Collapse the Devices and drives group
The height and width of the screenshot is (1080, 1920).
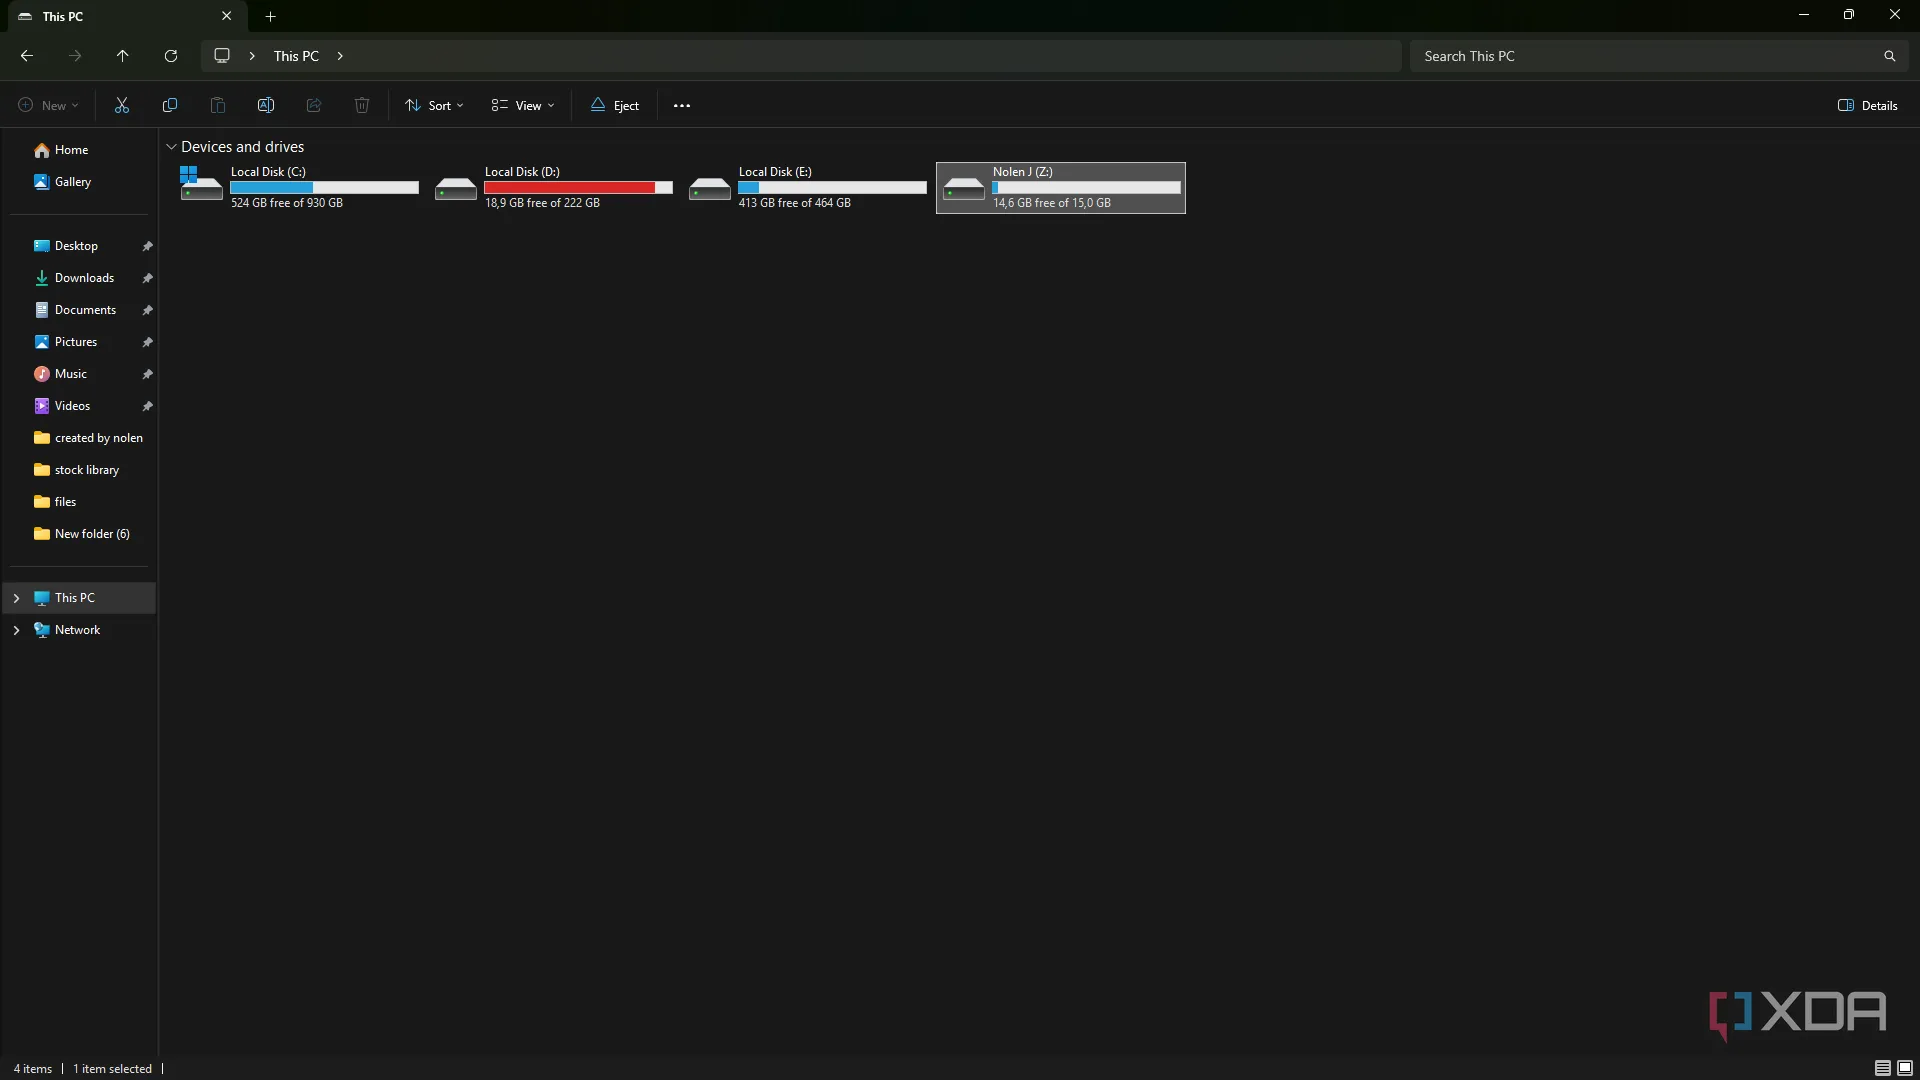(171, 147)
